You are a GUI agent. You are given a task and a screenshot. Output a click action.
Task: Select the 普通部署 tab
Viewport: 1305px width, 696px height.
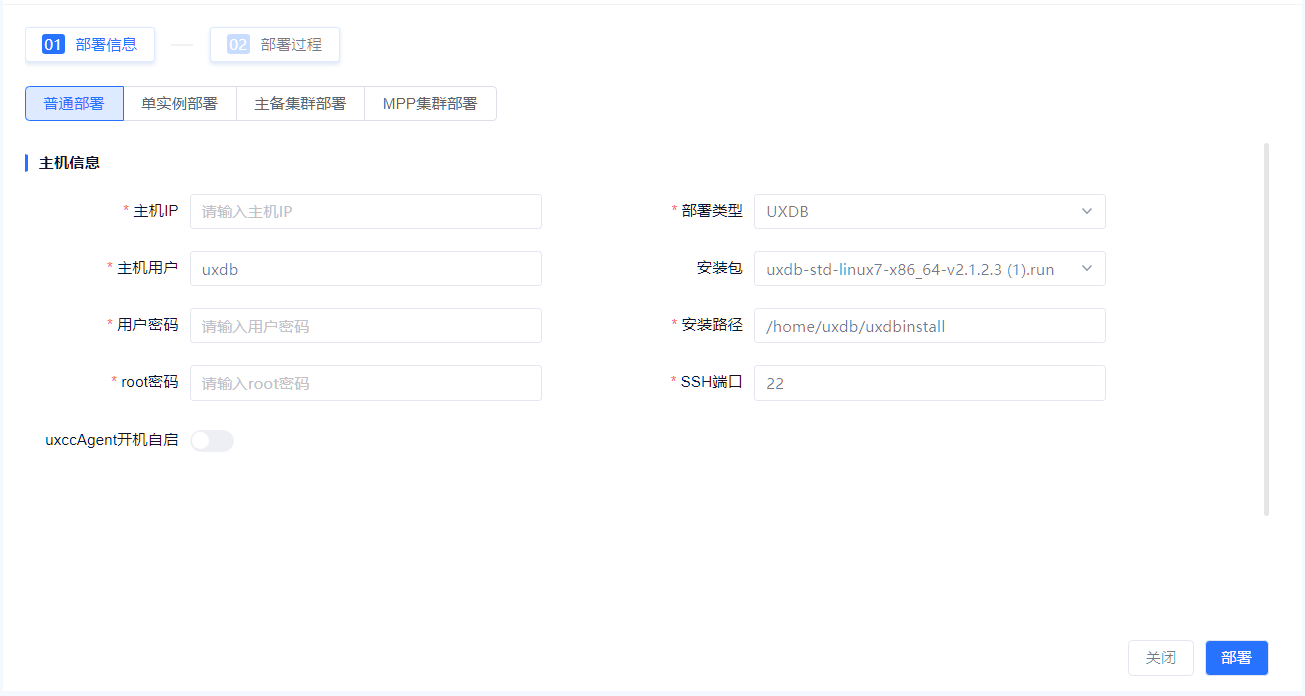(74, 104)
